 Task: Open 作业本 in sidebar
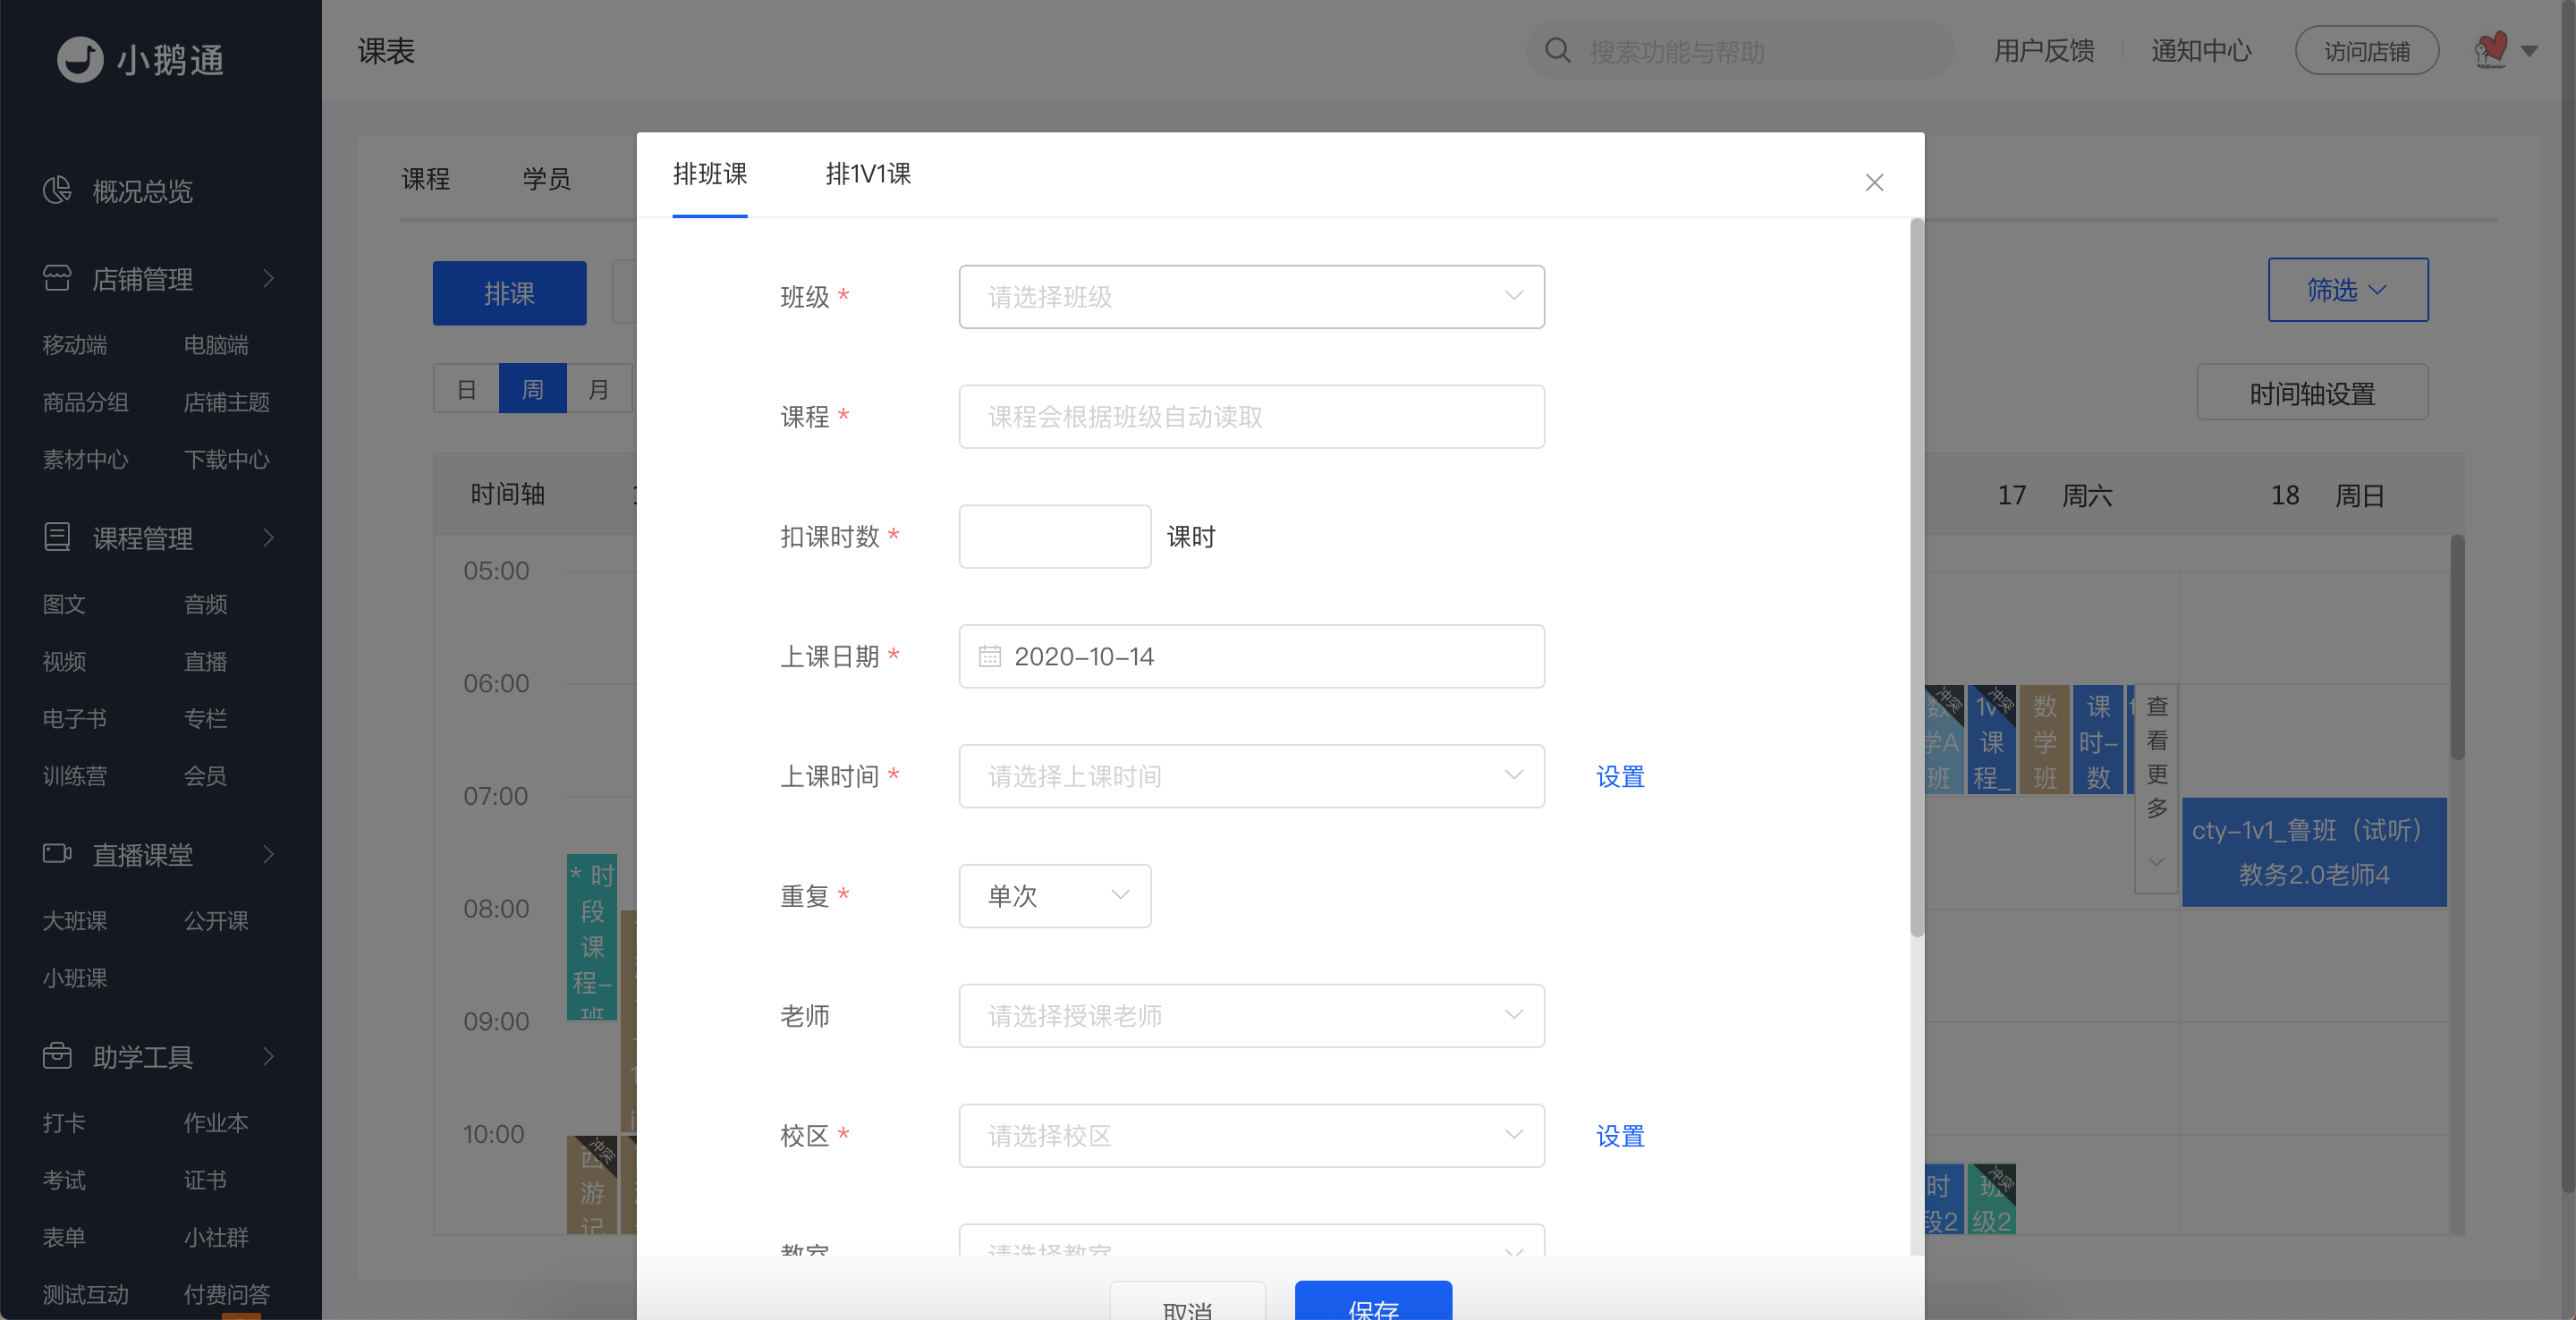click(216, 1123)
